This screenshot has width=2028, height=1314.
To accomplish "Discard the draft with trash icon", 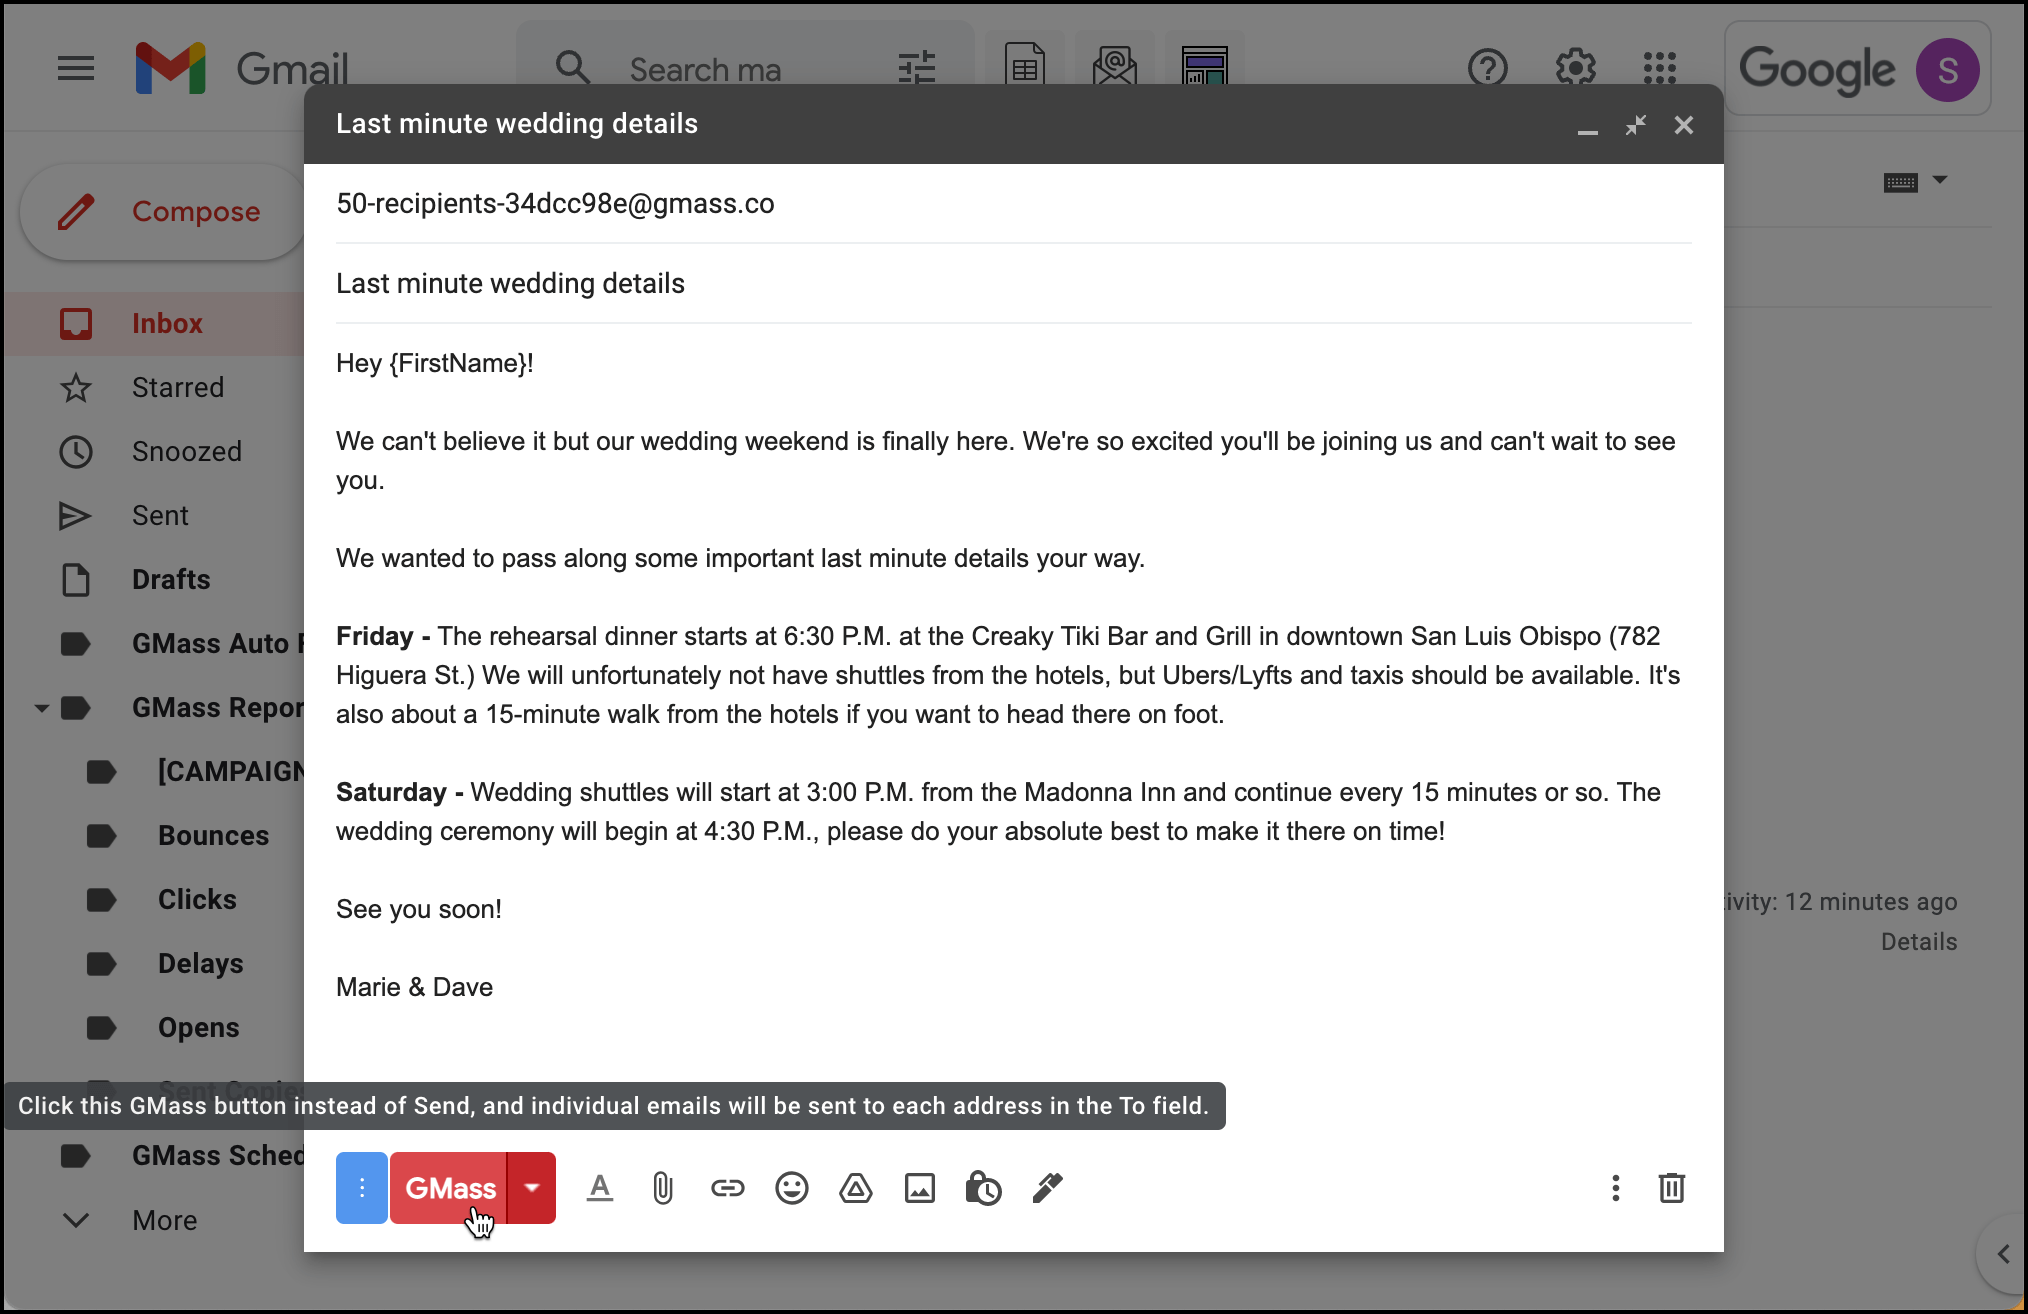I will coord(1672,1188).
